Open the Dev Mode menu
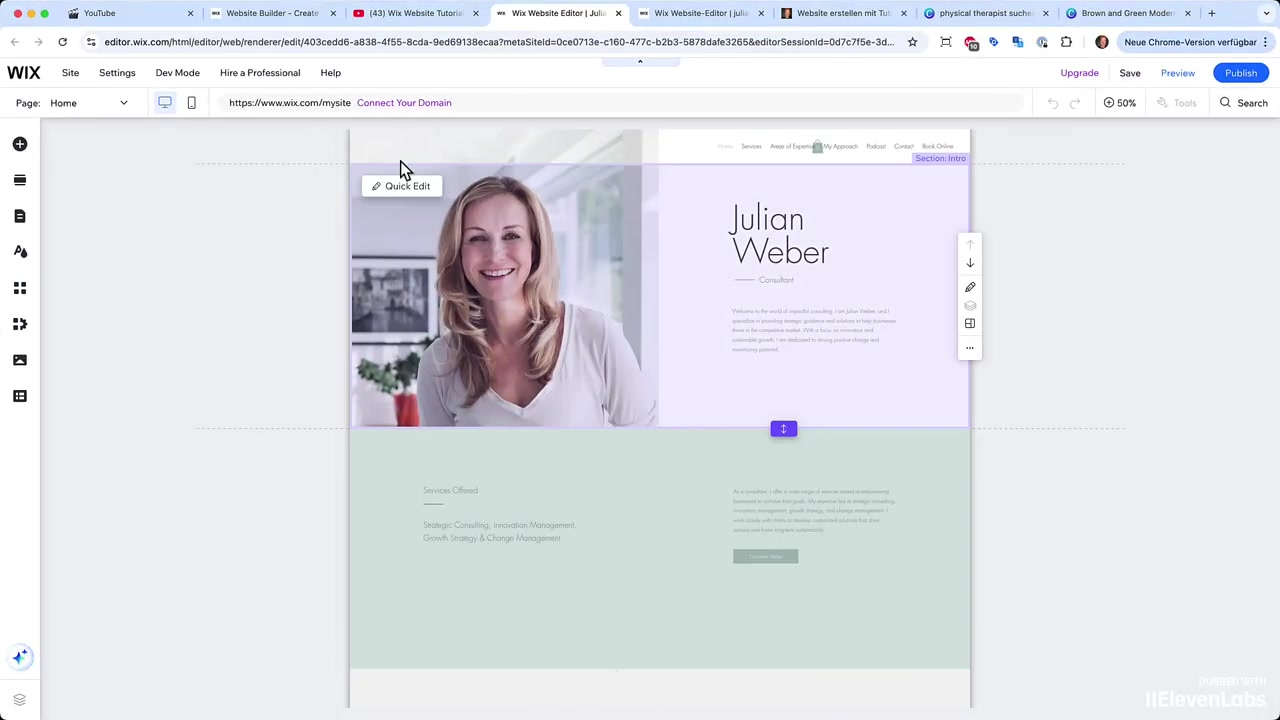Screen dimensions: 1280x720 click(177, 73)
